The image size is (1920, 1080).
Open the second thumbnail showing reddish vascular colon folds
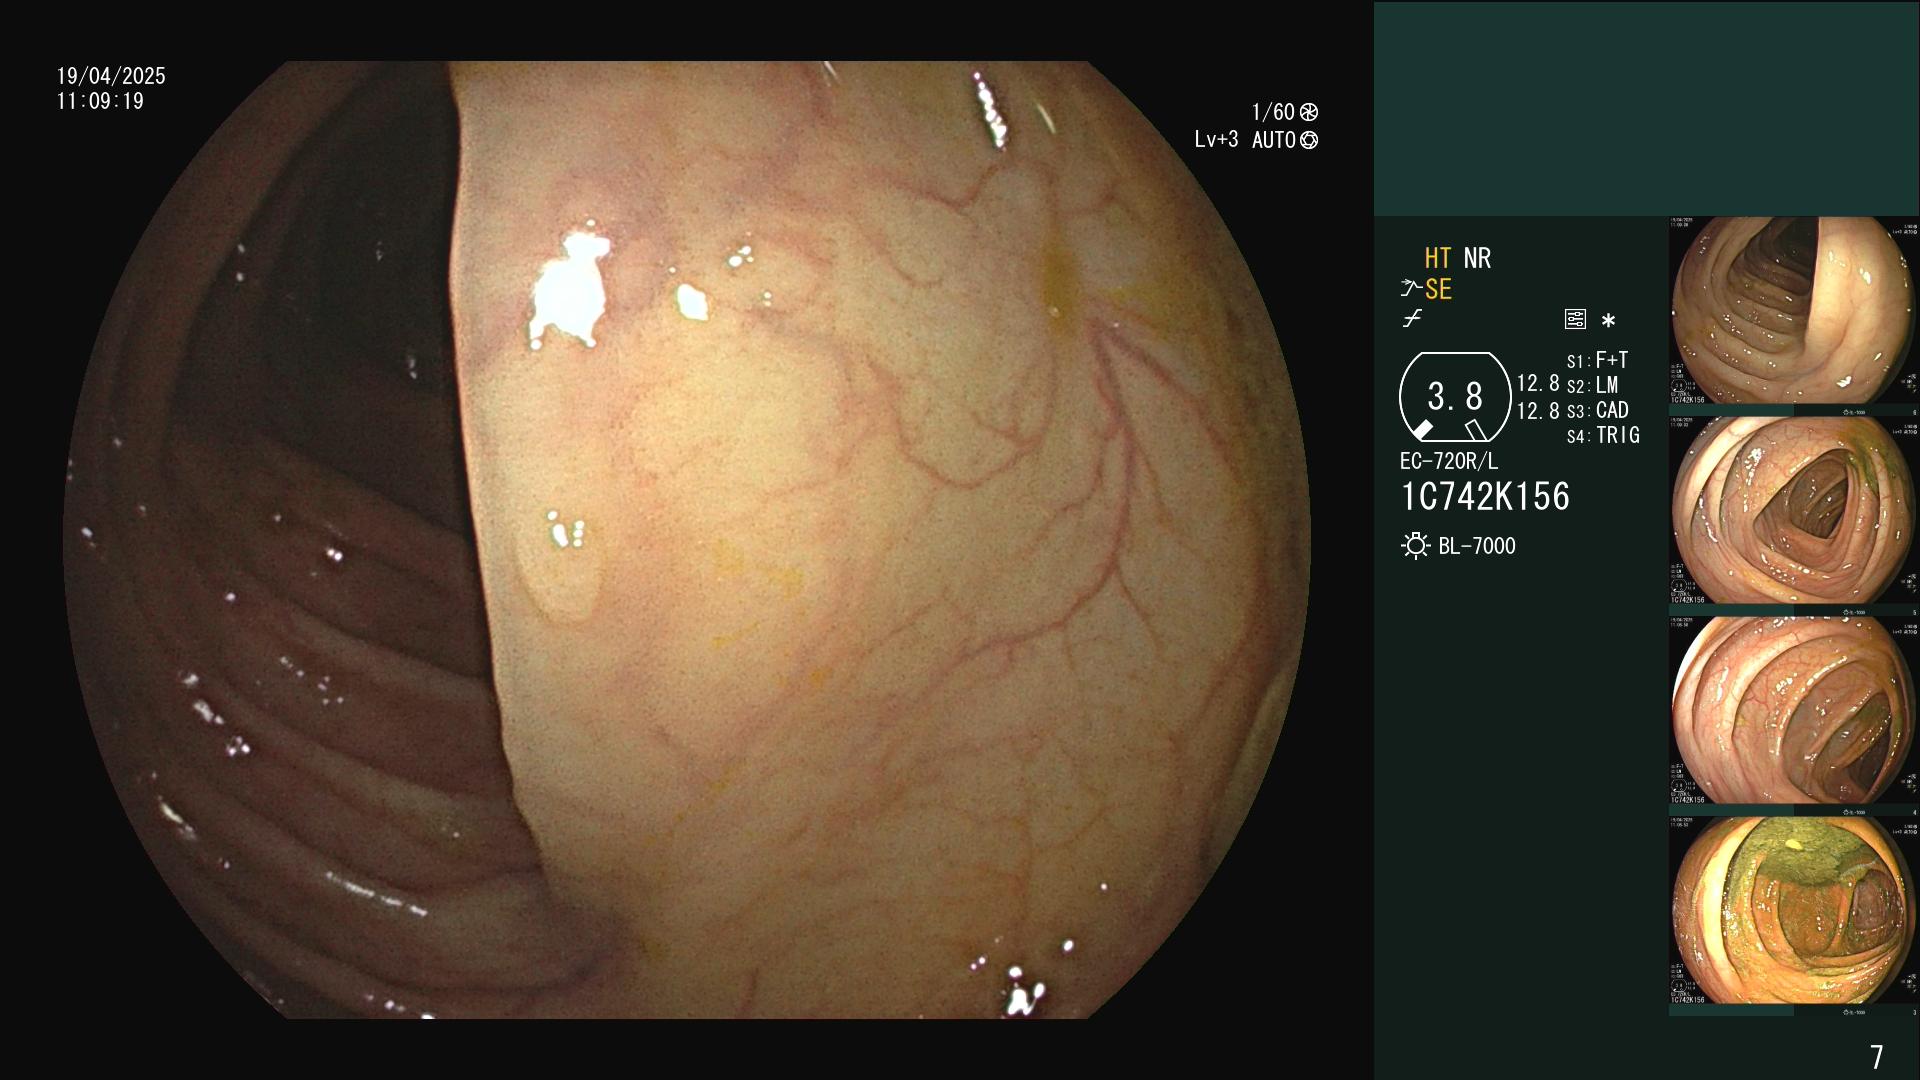pyautogui.click(x=1794, y=510)
